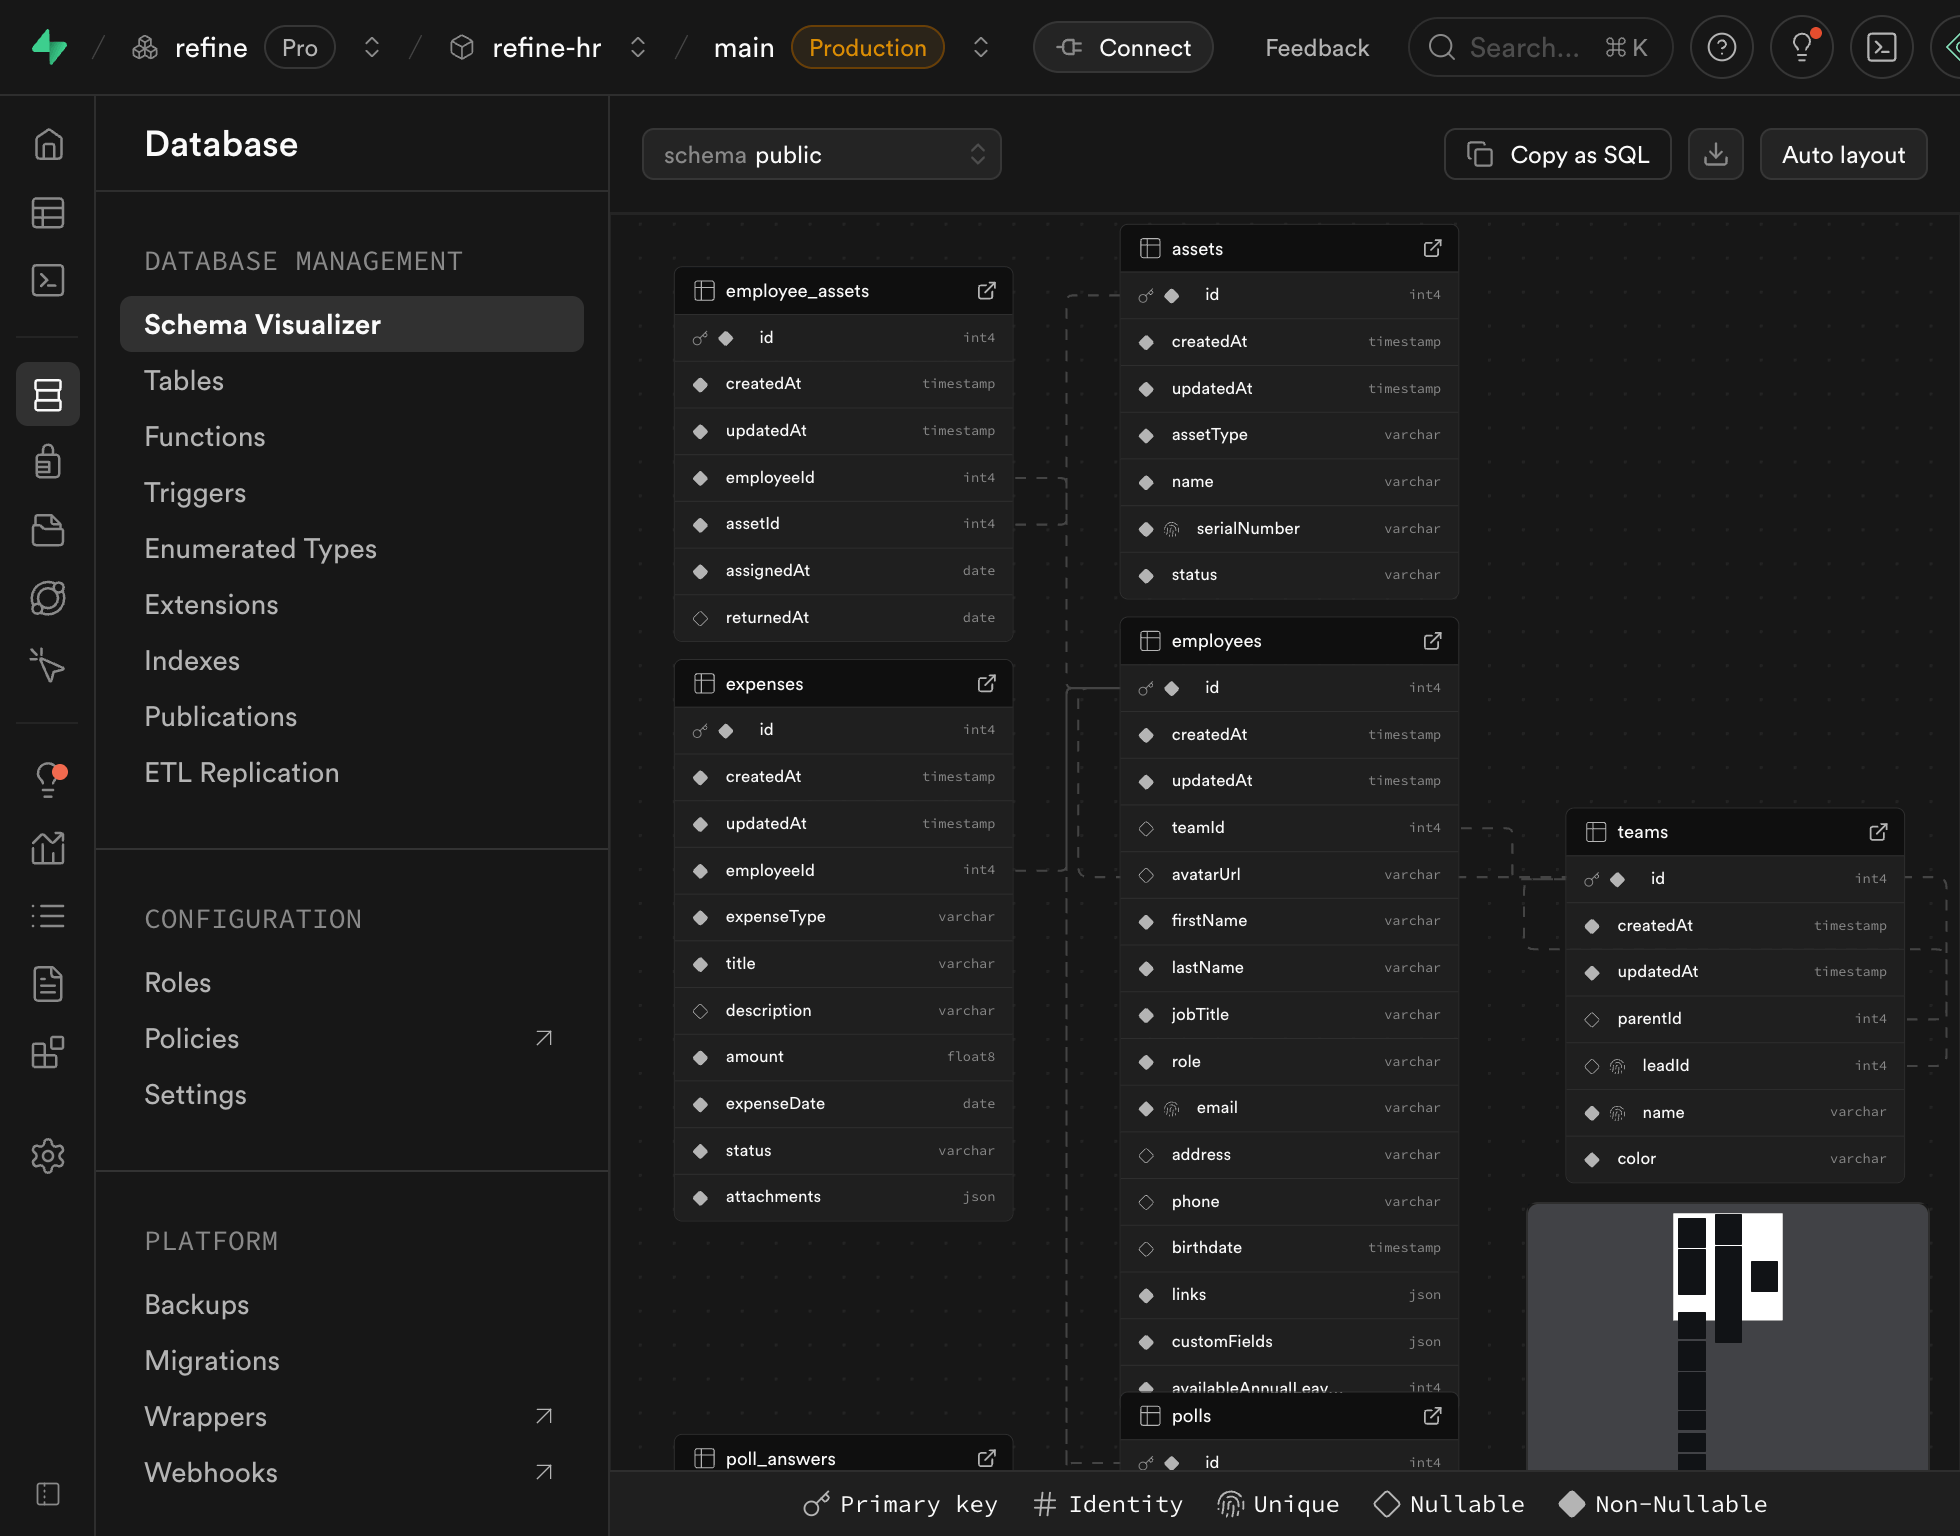Open the help question mark icon
The width and height of the screenshot is (1960, 1536).
click(1721, 47)
